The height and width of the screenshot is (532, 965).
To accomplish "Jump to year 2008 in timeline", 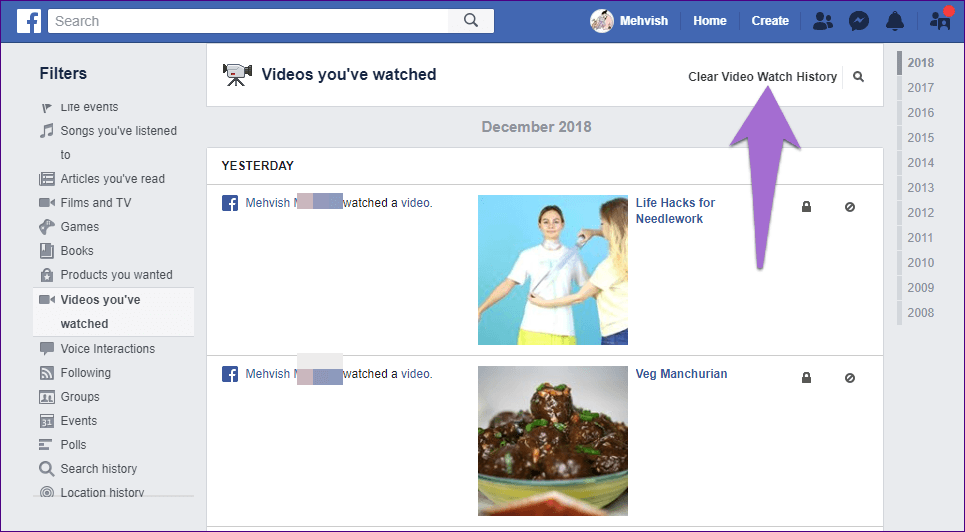I will [921, 312].
